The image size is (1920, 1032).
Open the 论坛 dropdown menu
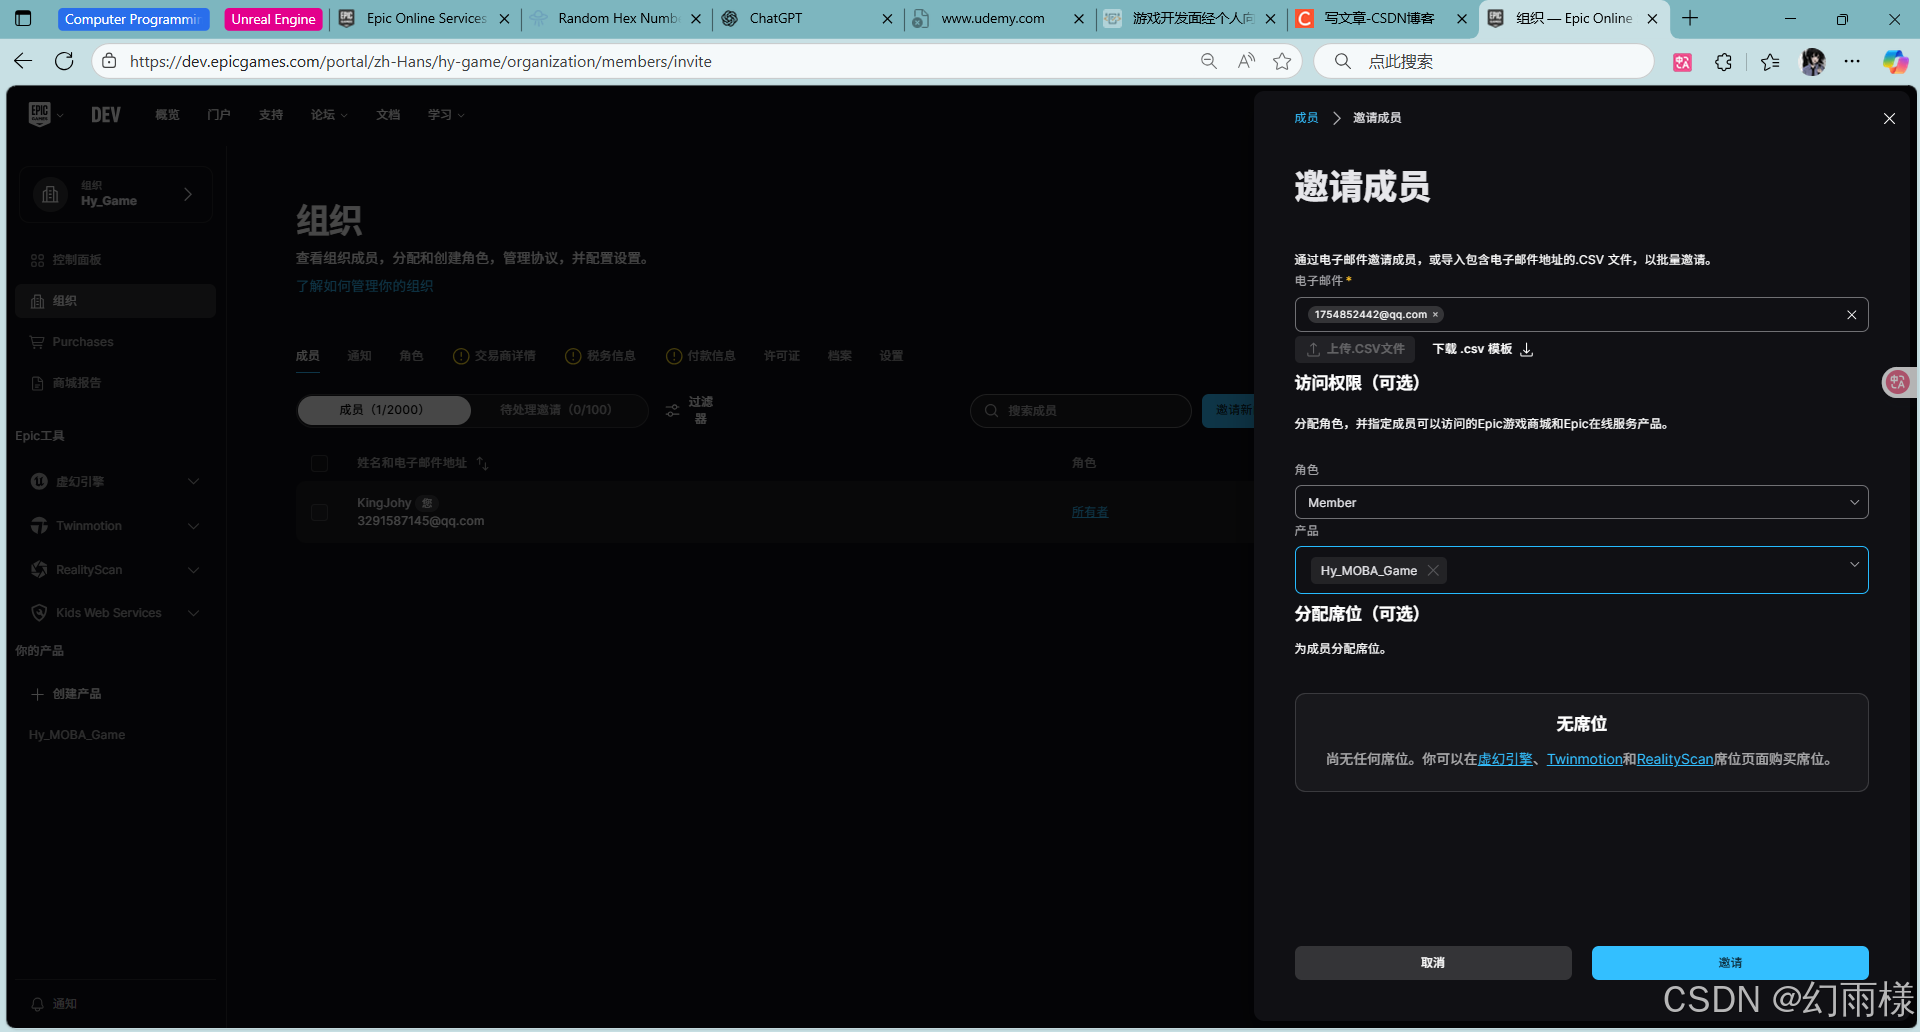pos(329,115)
